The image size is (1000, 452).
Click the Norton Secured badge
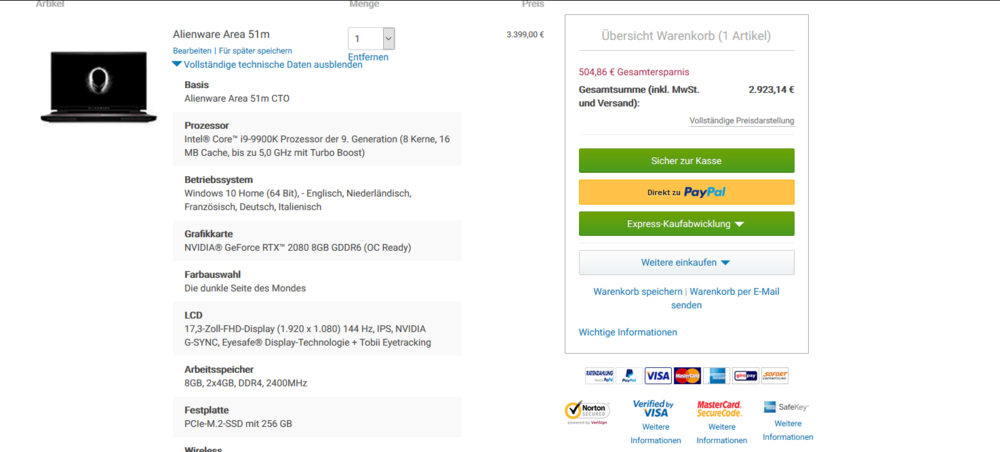pyautogui.click(x=587, y=412)
